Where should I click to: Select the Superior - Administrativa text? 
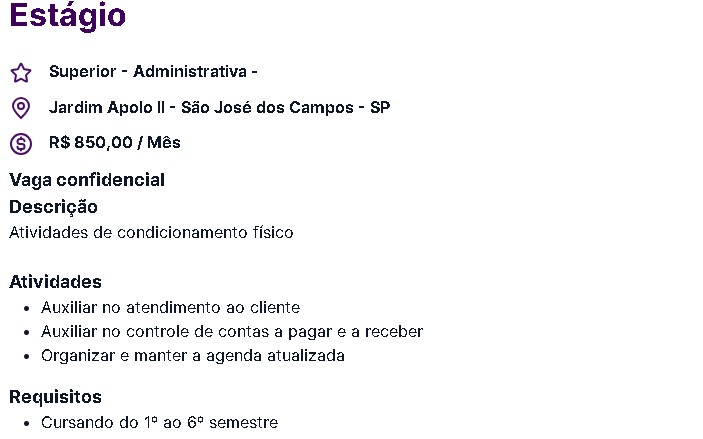click(x=153, y=72)
